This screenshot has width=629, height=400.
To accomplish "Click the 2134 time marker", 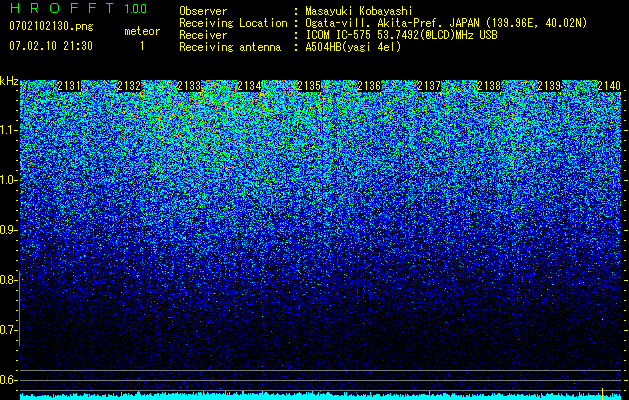I will pos(249,86).
